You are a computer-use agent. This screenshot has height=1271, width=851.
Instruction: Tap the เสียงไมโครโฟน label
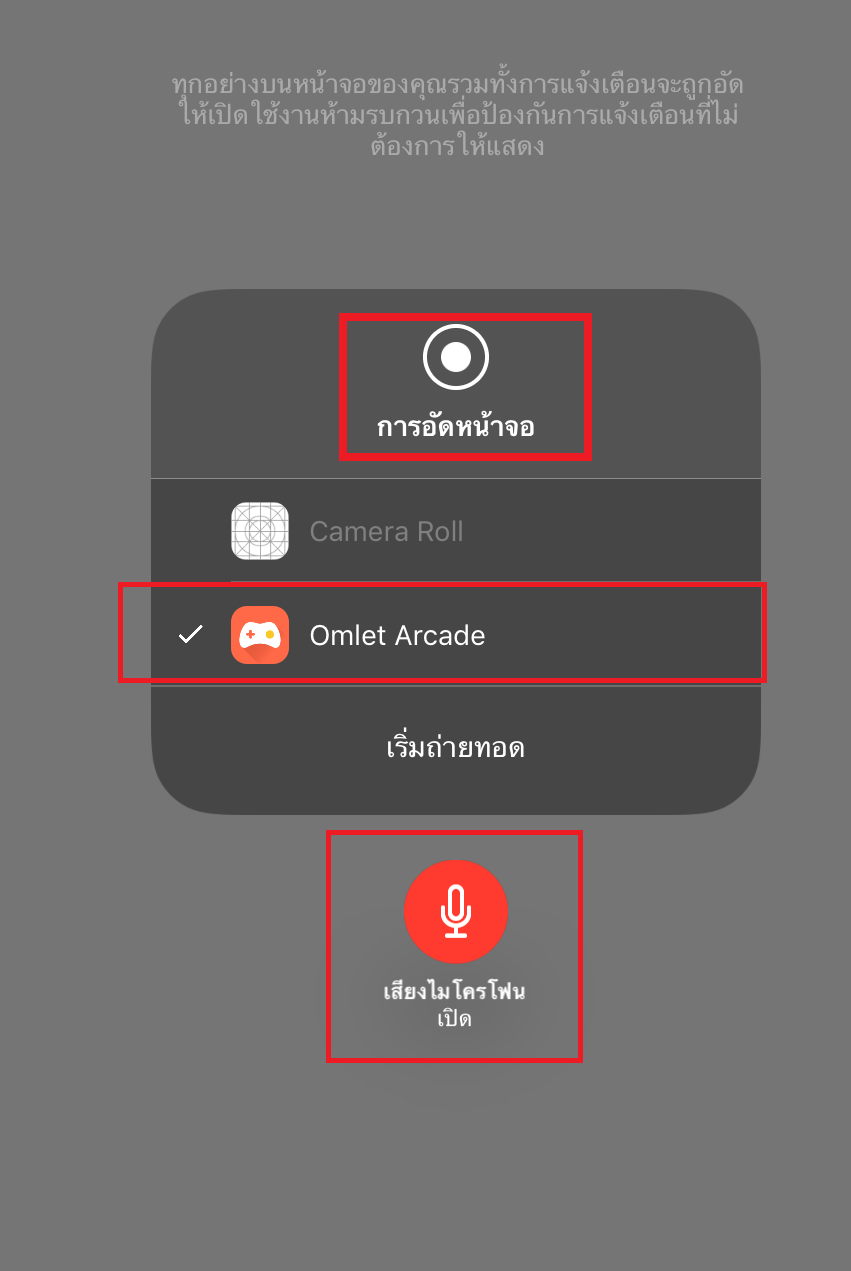click(x=456, y=993)
